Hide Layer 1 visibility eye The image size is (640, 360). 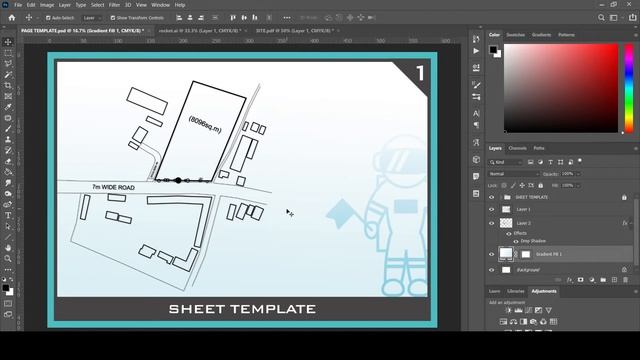click(x=491, y=209)
